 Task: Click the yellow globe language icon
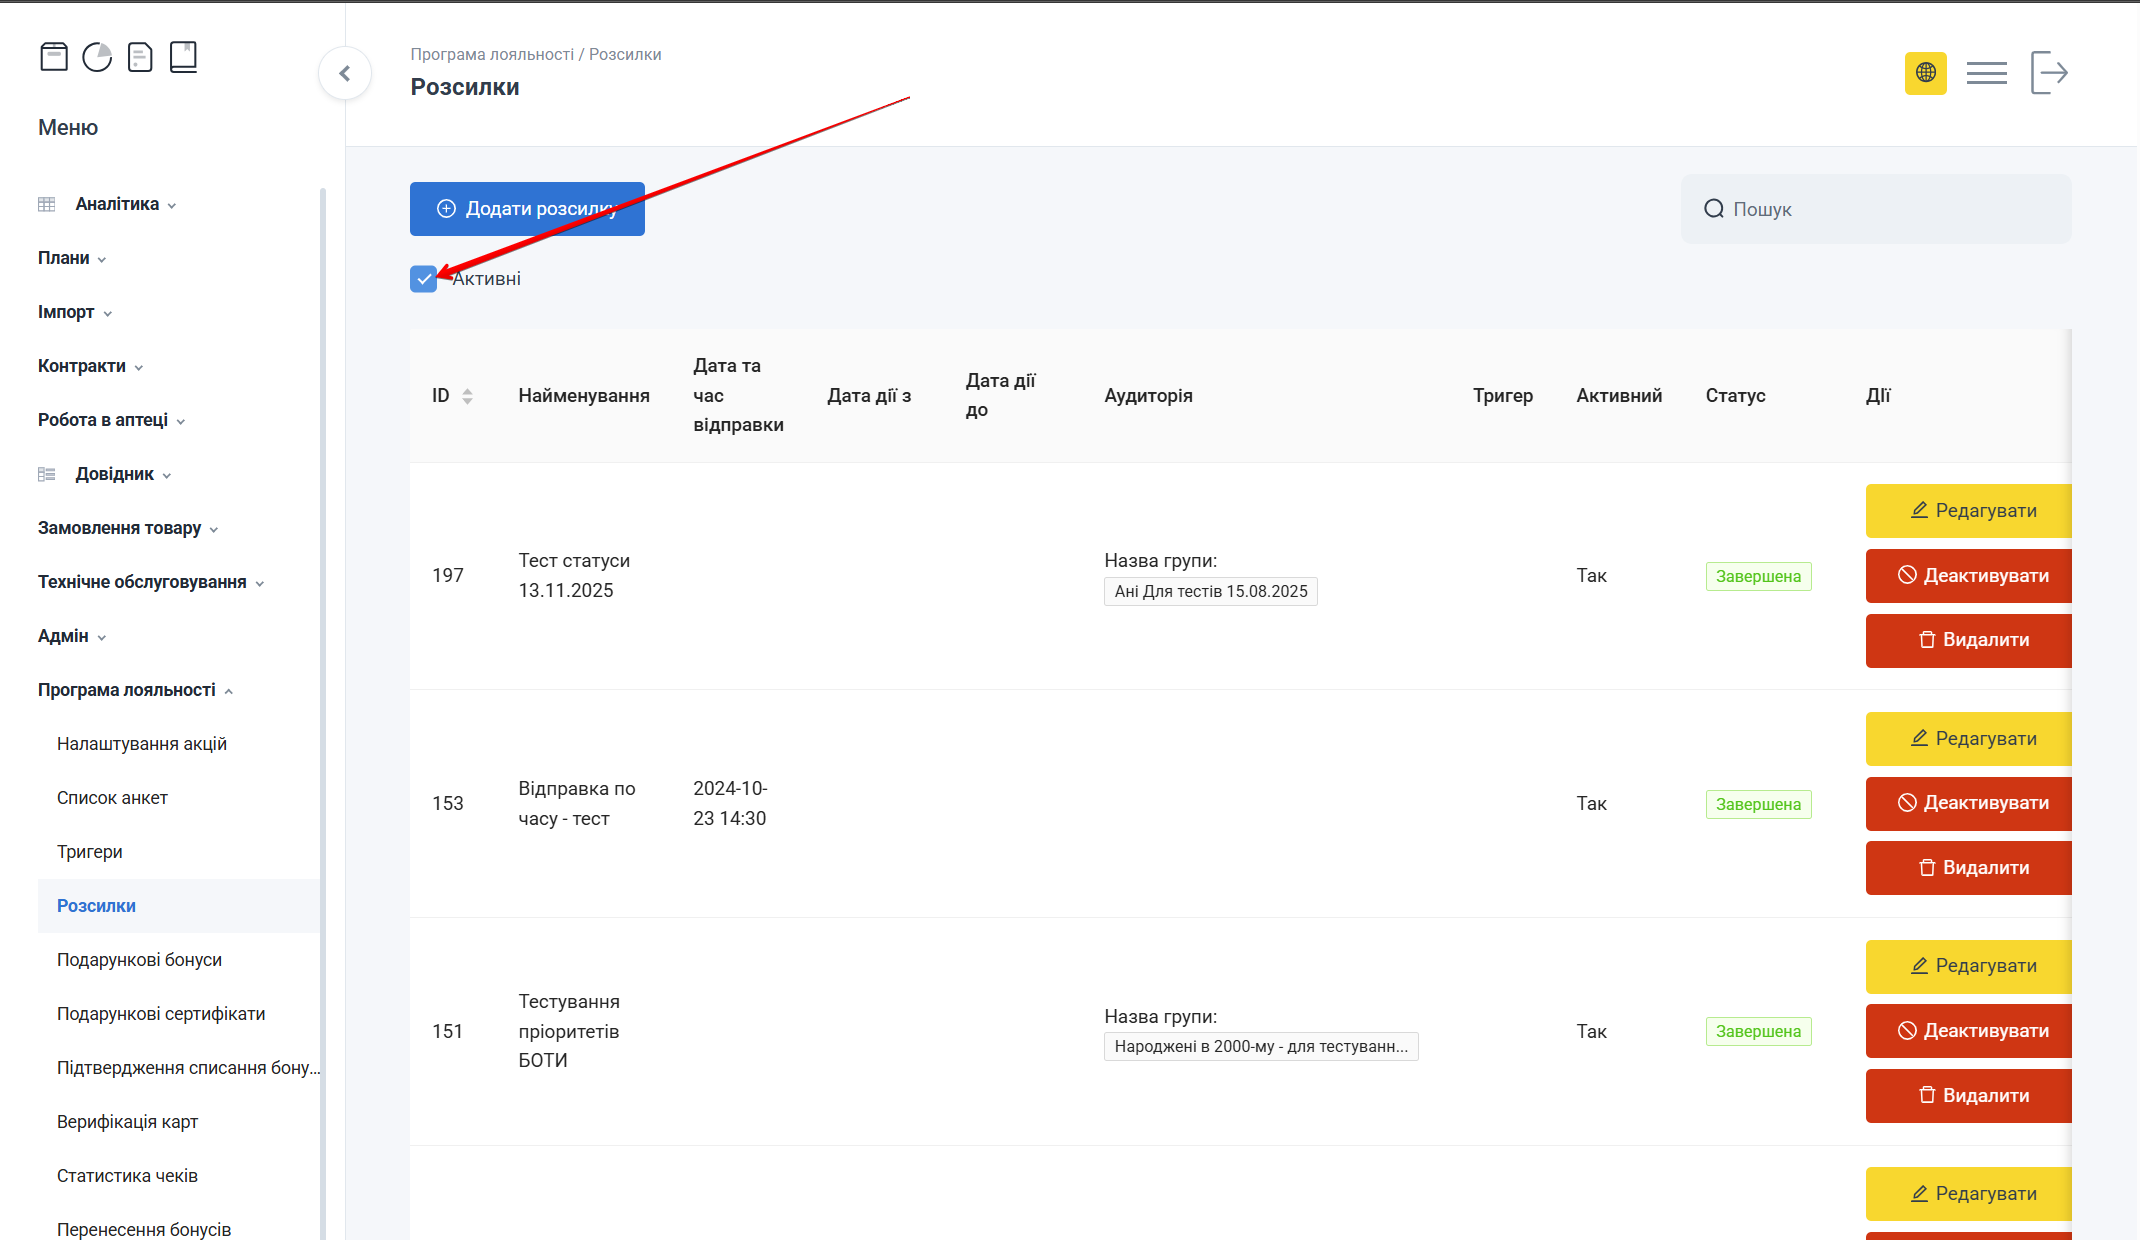coord(1925,73)
